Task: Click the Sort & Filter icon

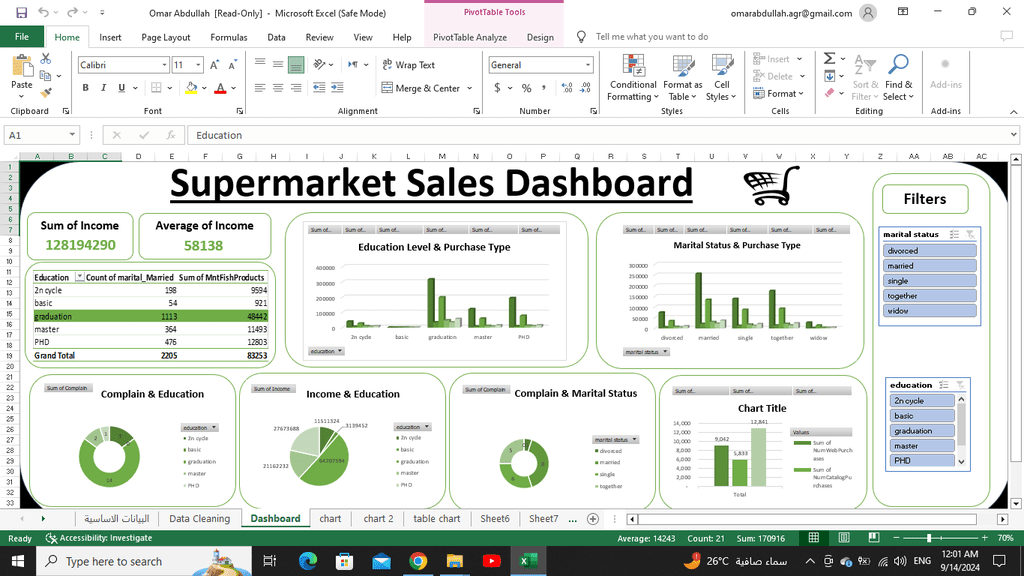Action: (865, 65)
